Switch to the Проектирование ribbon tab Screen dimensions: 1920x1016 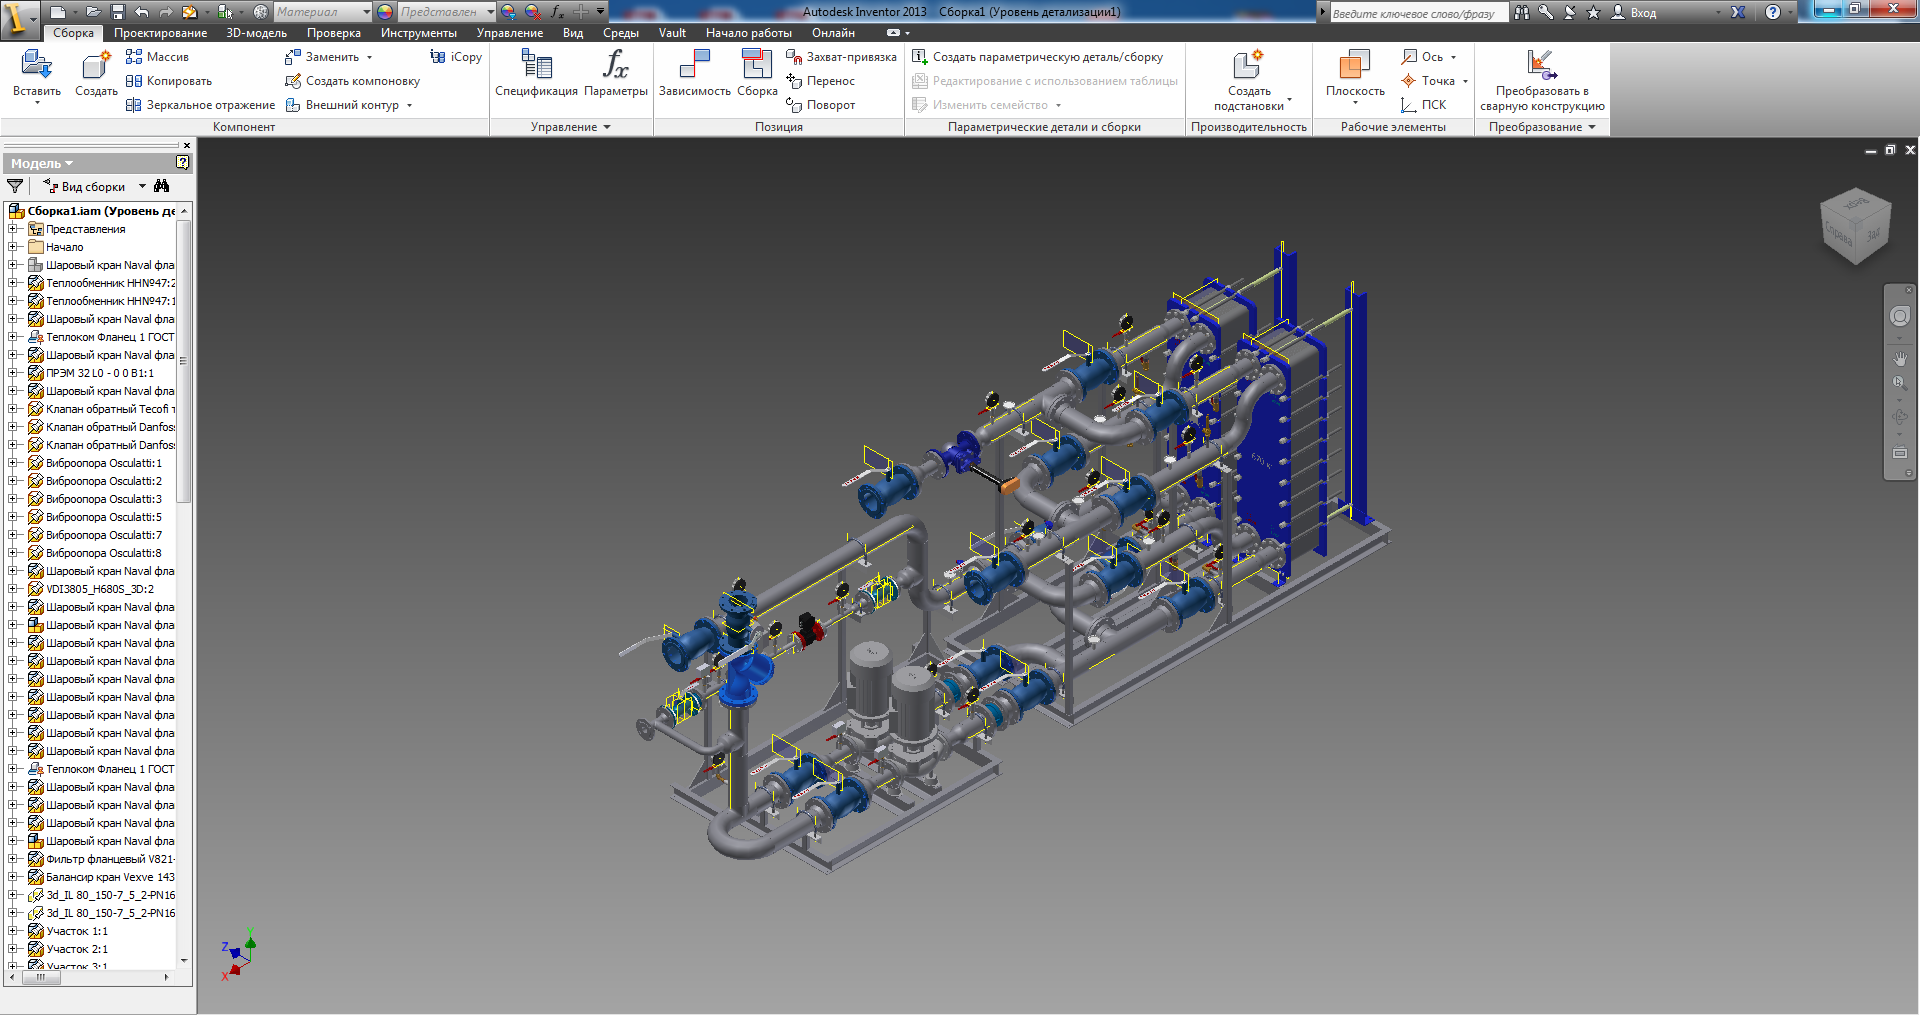pos(160,33)
